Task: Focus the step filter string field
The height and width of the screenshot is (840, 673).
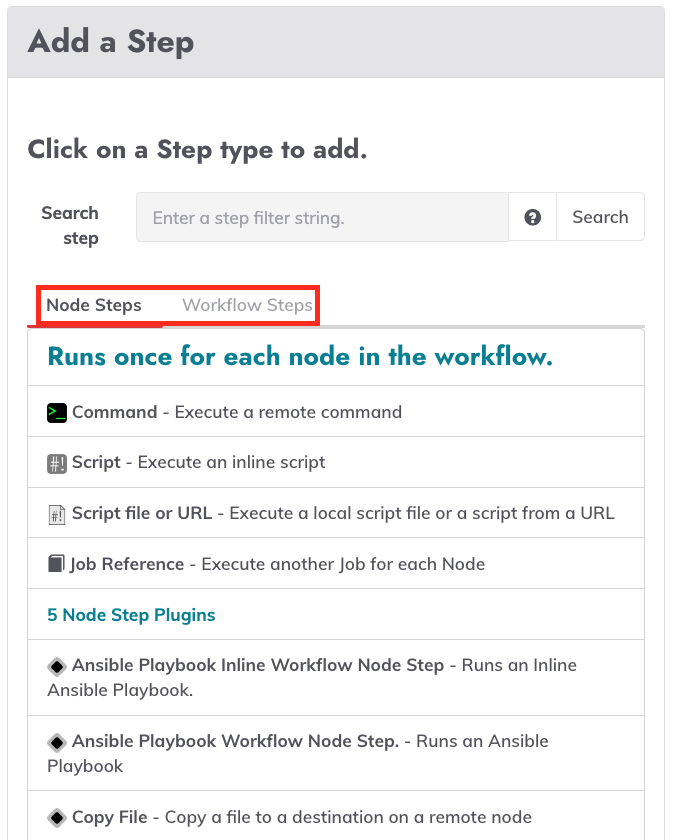Action: pos(322,217)
